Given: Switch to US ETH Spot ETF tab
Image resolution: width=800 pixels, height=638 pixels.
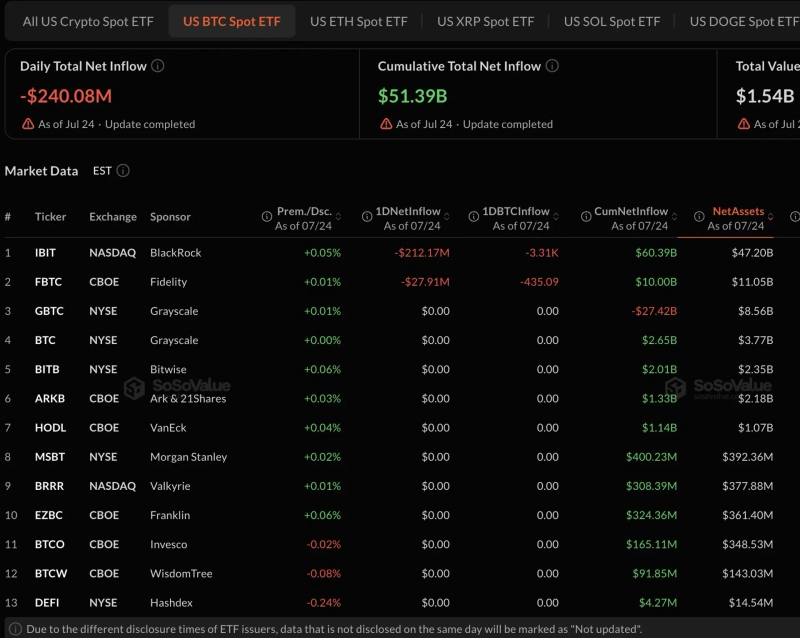Looking at the screenshot, I should click(359, 21).
